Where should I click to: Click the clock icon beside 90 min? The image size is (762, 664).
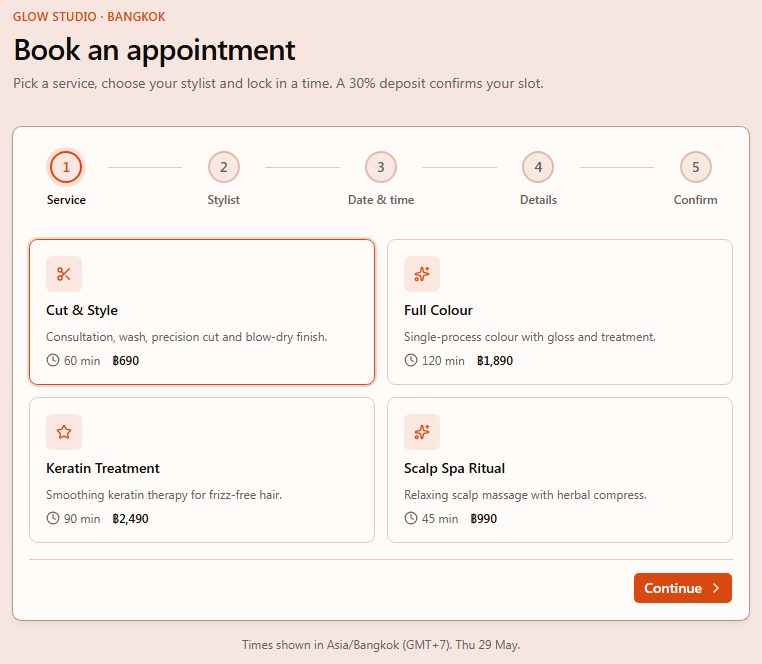tap(52, 518)
